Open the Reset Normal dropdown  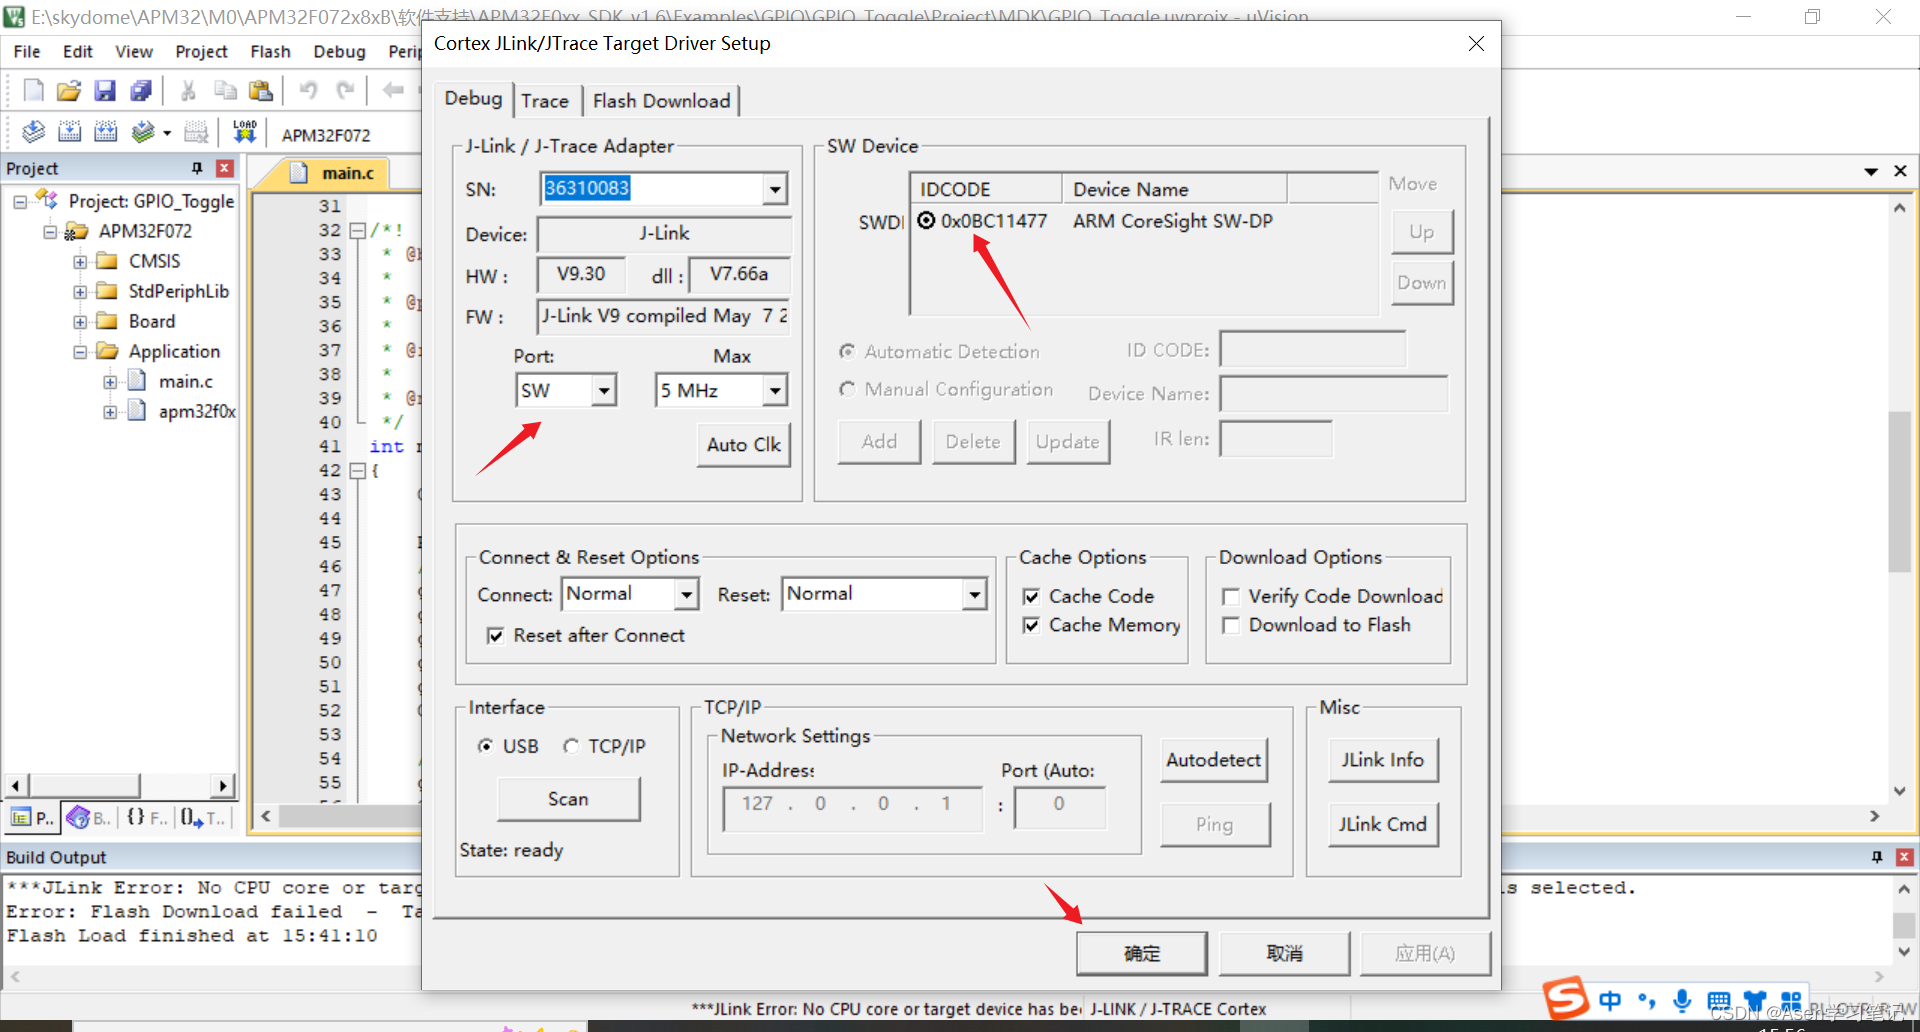coord(974,594)
